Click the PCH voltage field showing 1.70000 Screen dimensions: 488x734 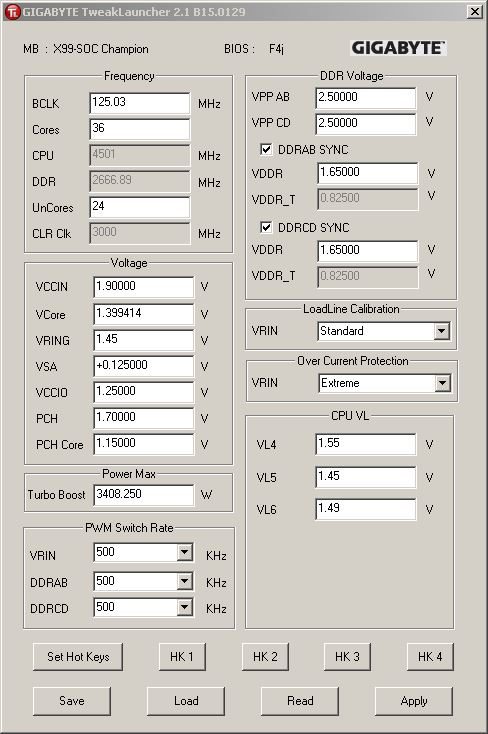click(143, 418)
